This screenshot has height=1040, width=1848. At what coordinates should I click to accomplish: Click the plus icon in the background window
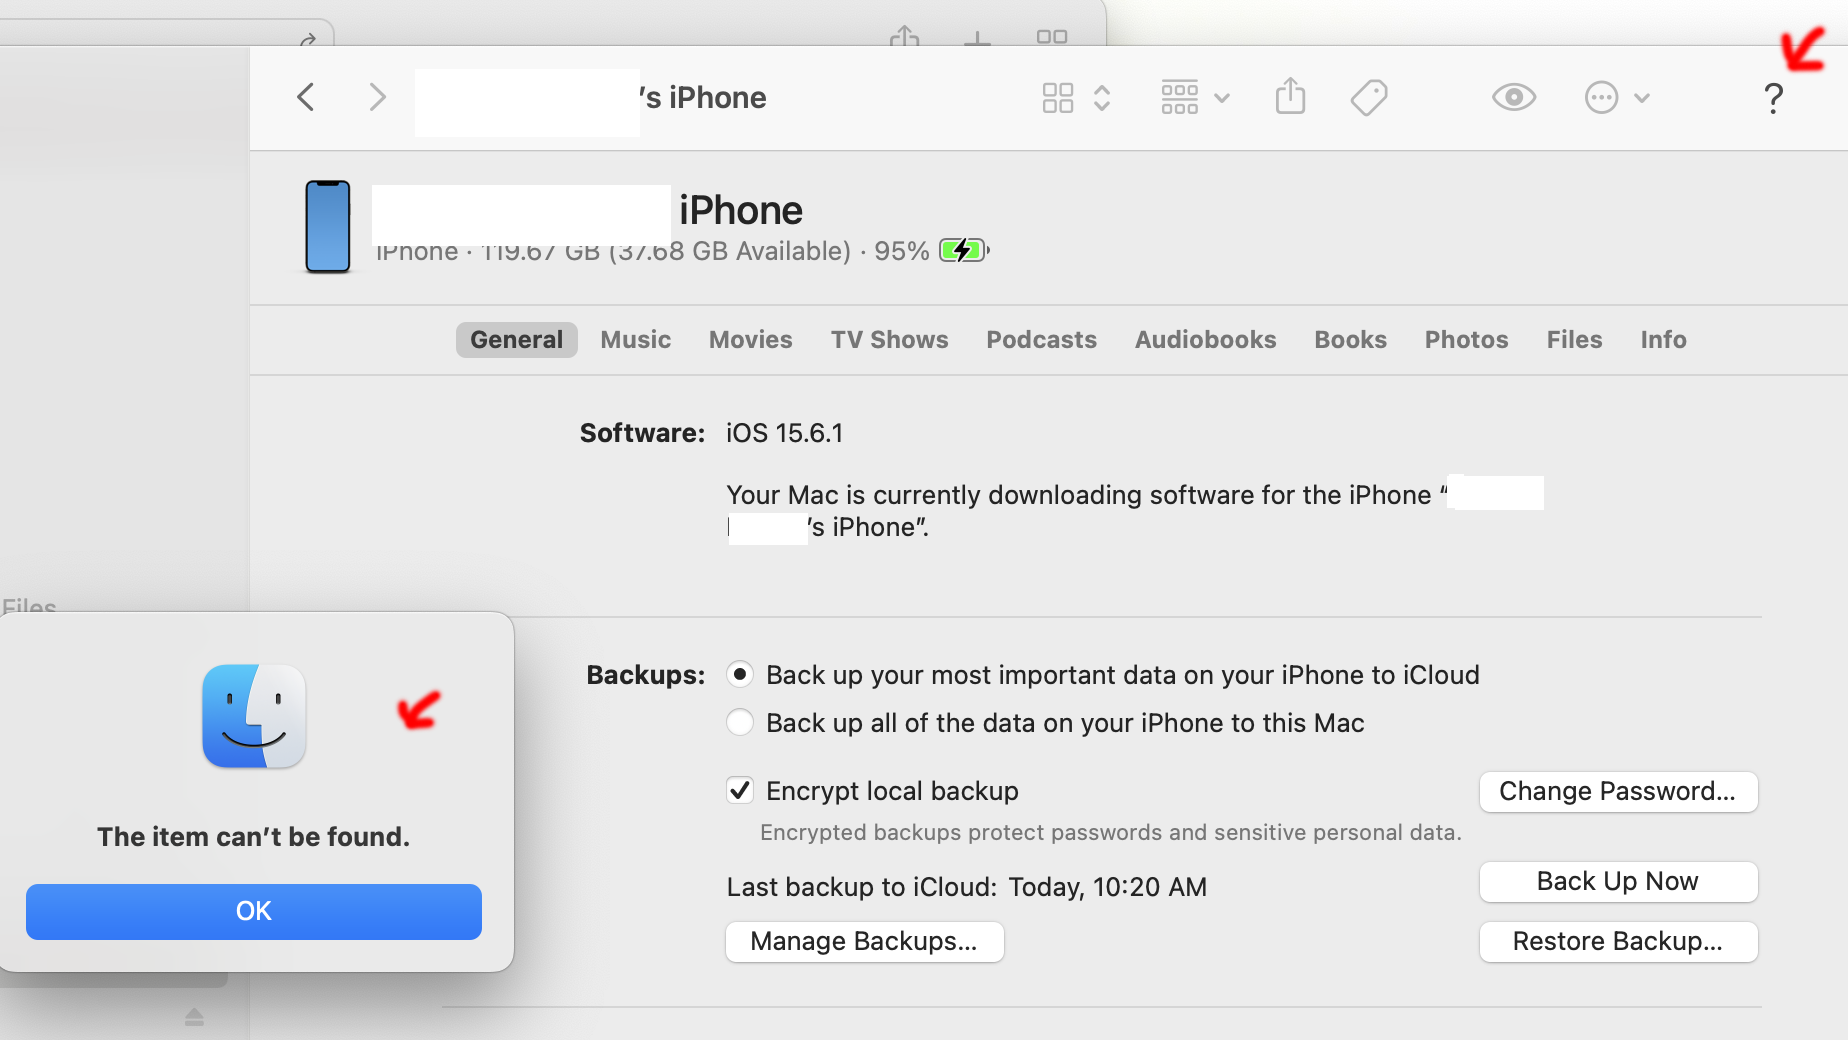(977, 39)
